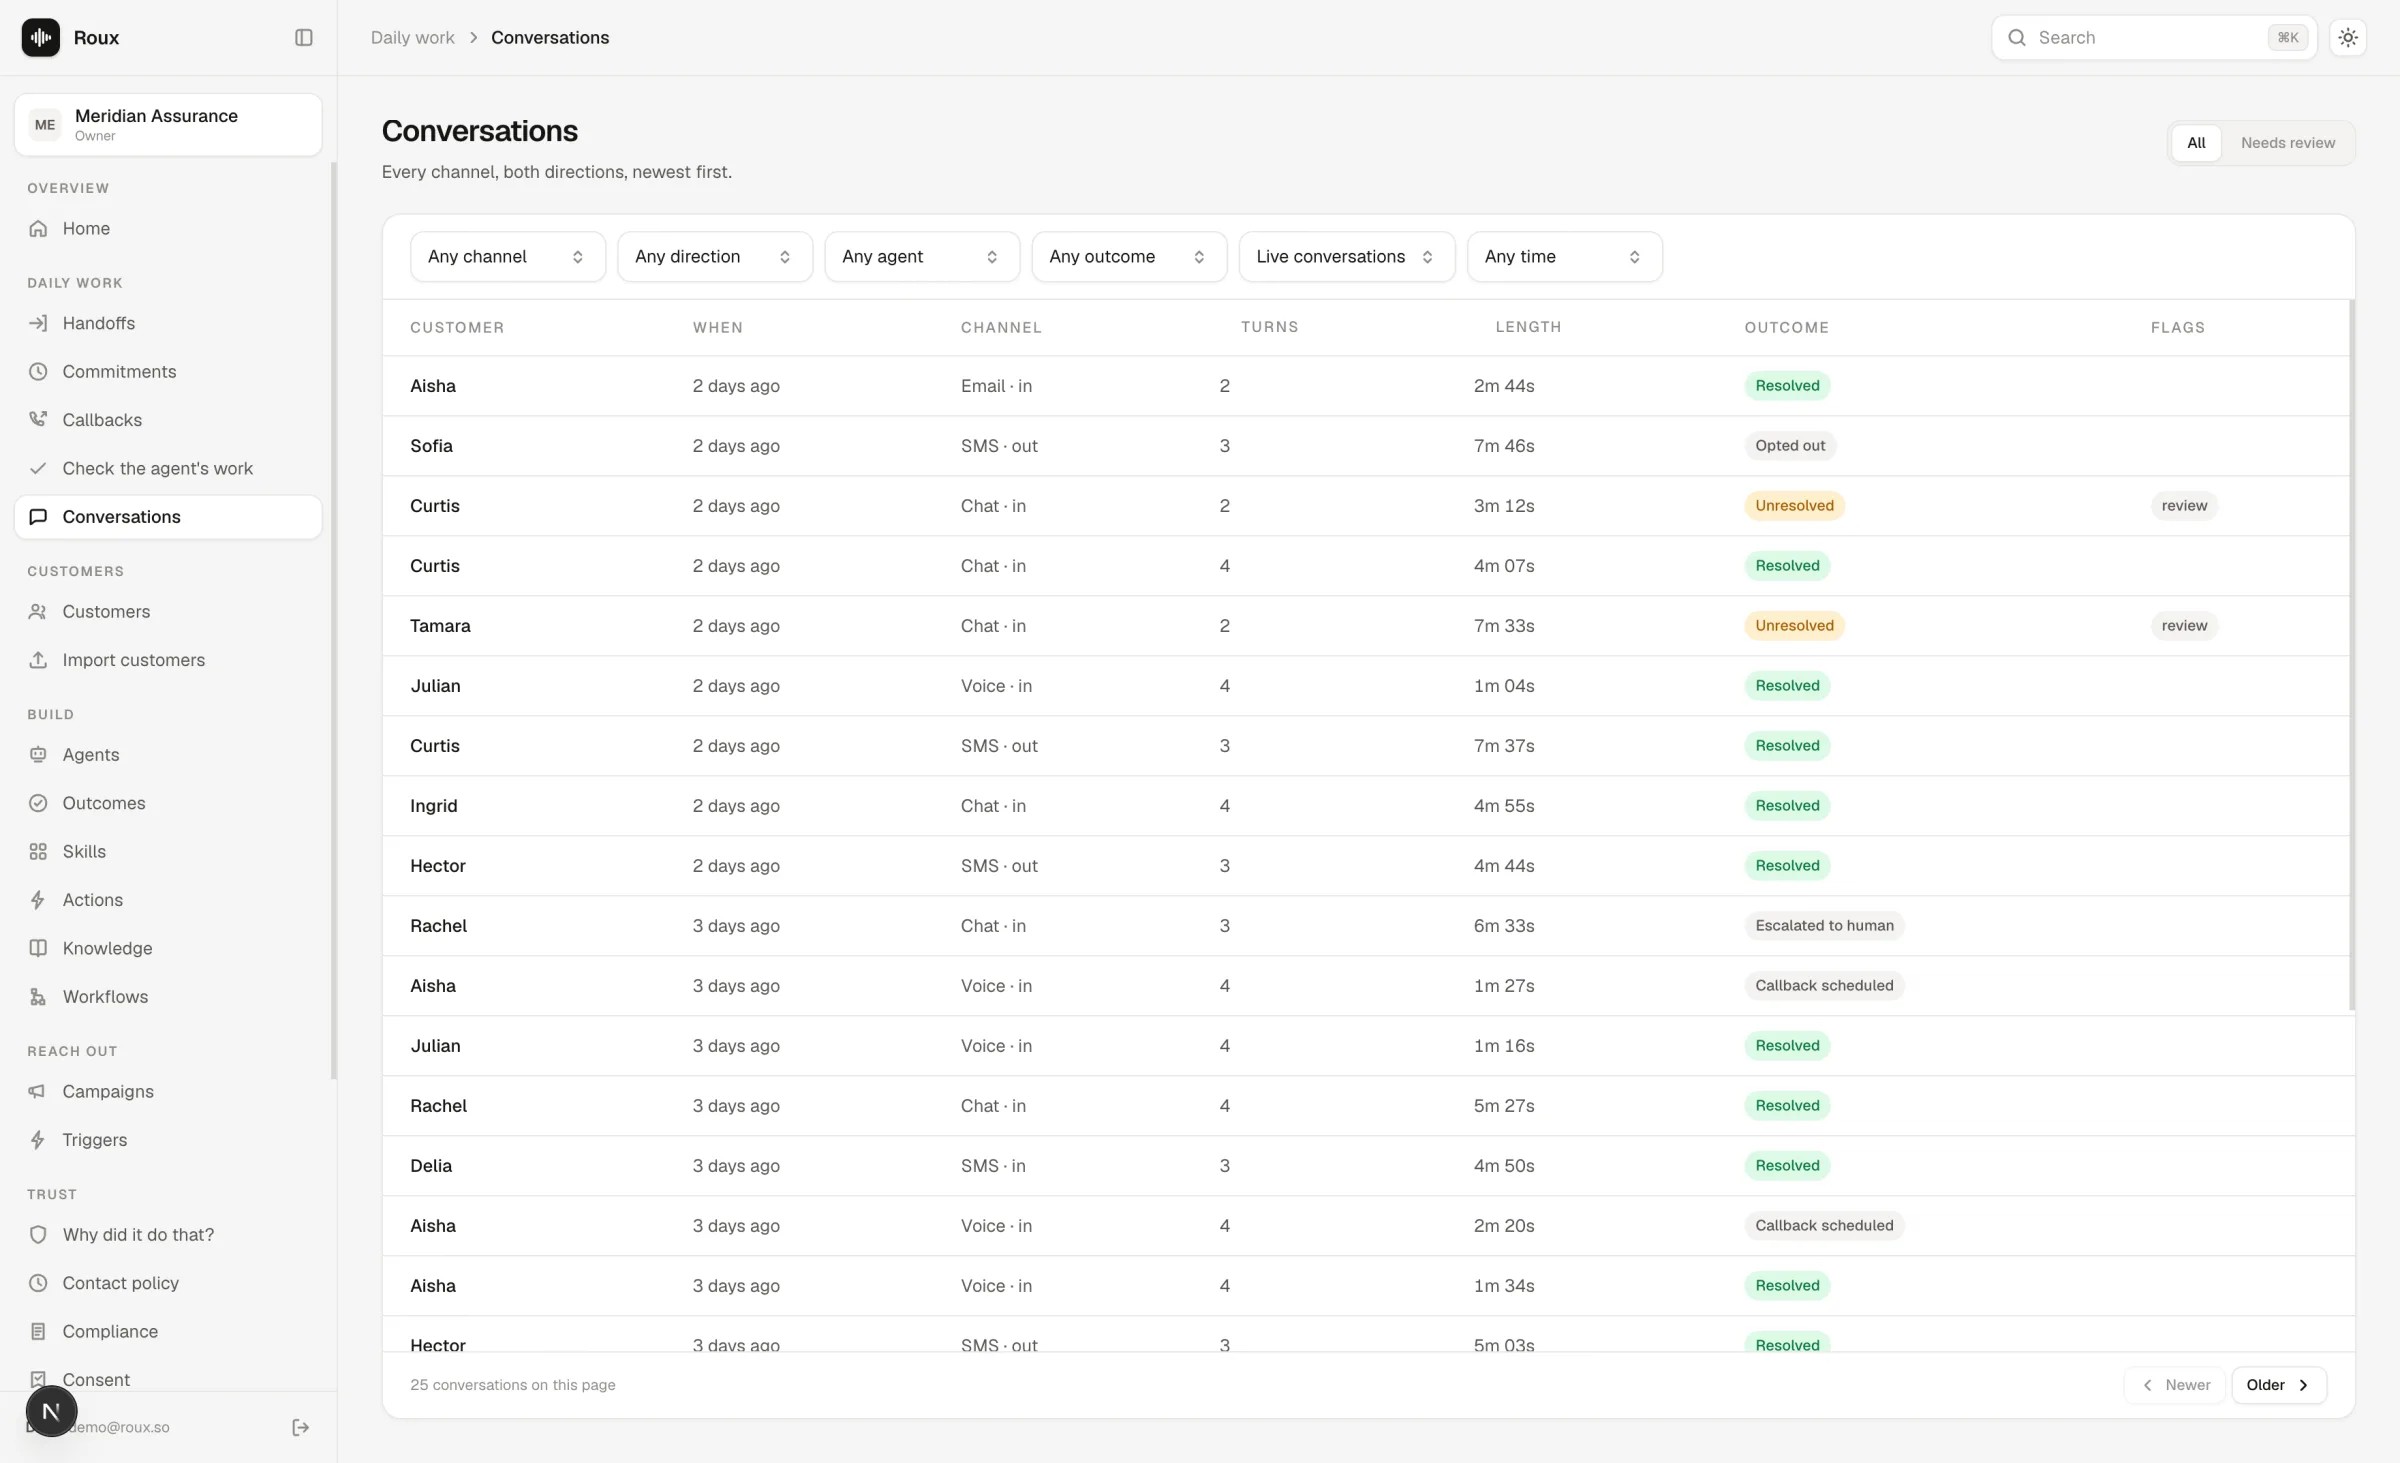Open Contact policy in the sidebar
This screenshot has height=1463, width=2400.
coord(168,1283)
